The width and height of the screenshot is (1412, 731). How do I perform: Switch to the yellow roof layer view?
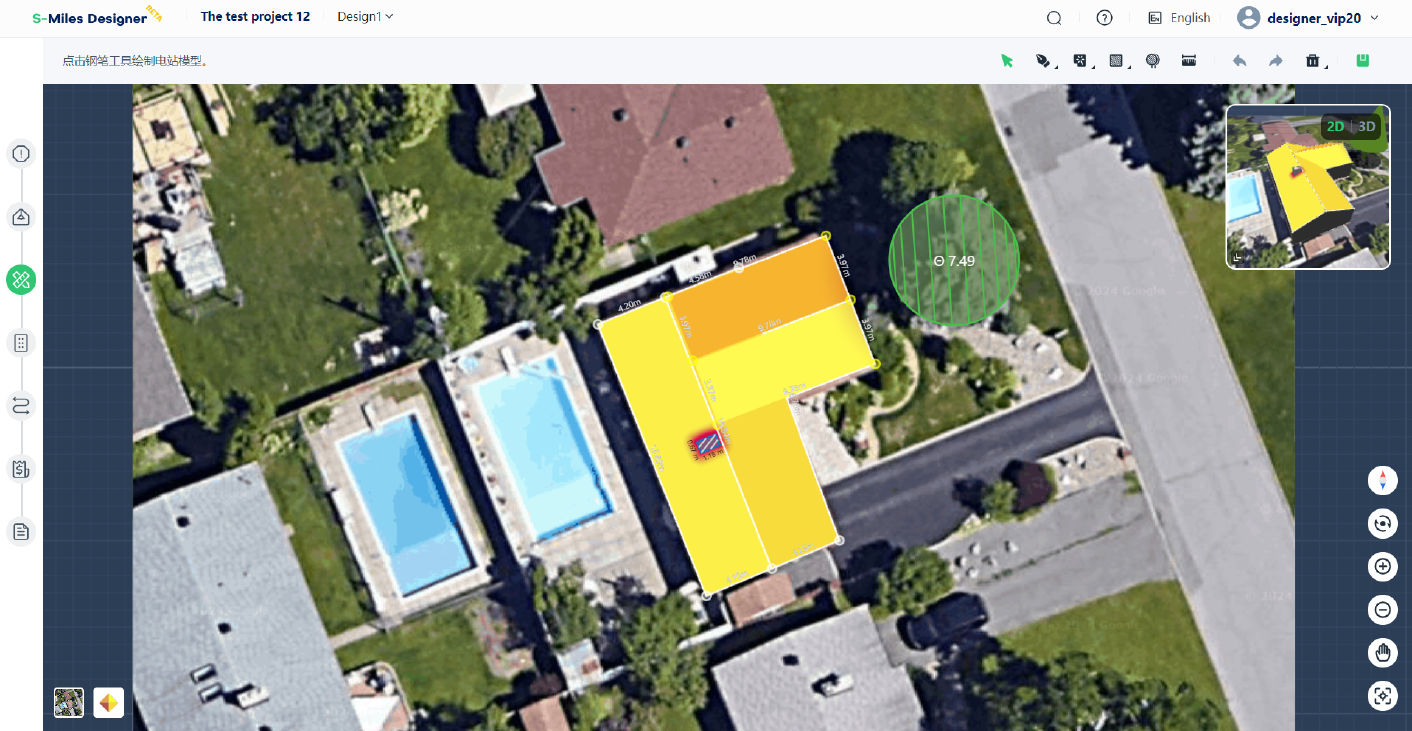109,703
